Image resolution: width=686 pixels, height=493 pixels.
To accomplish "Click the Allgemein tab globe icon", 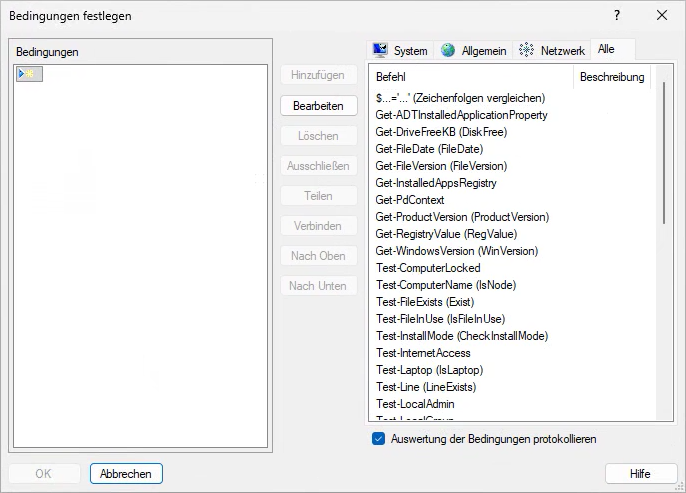I will tap(448, 51).
